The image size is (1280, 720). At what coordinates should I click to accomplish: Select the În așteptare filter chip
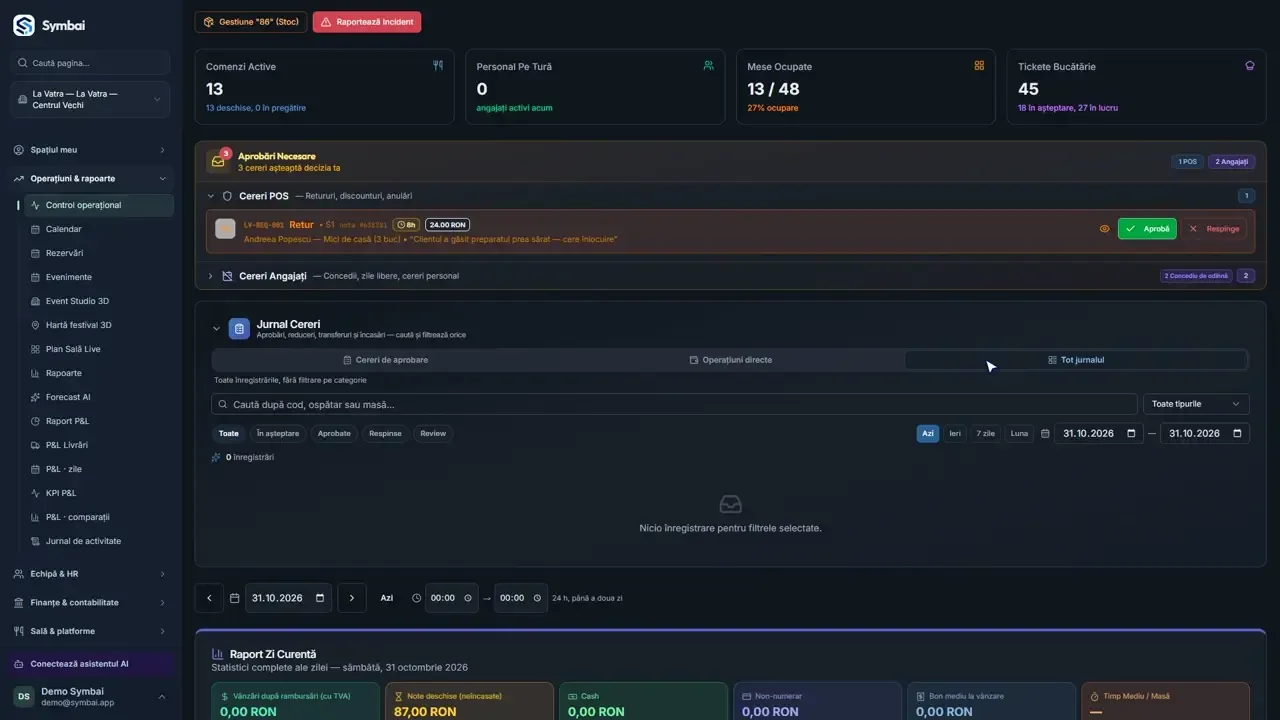(x=278, y=433)
